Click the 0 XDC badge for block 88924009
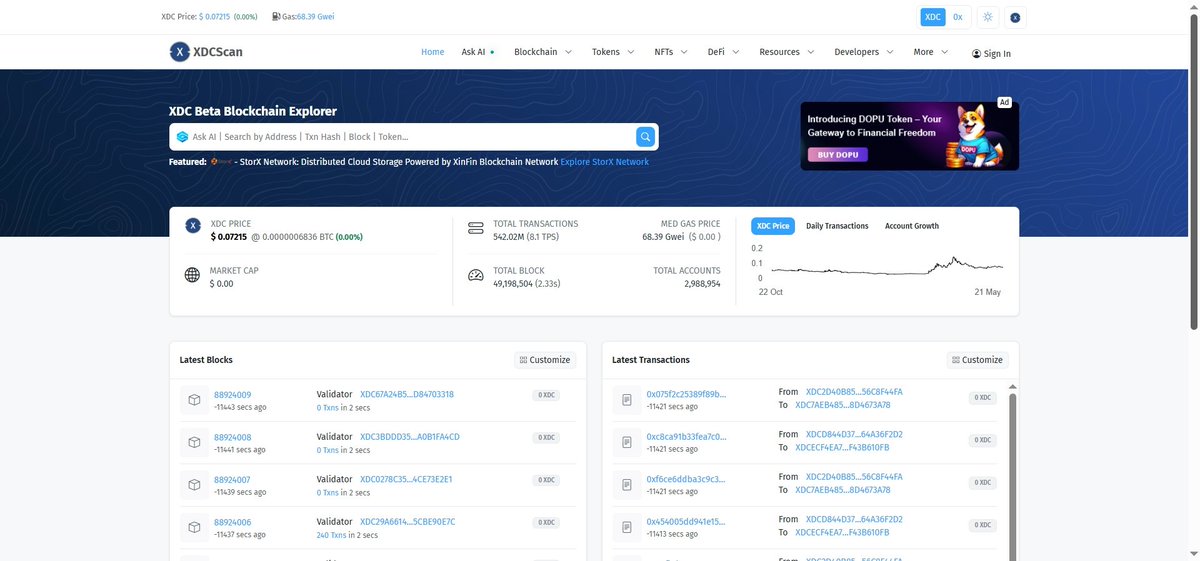 pos(545,395)
